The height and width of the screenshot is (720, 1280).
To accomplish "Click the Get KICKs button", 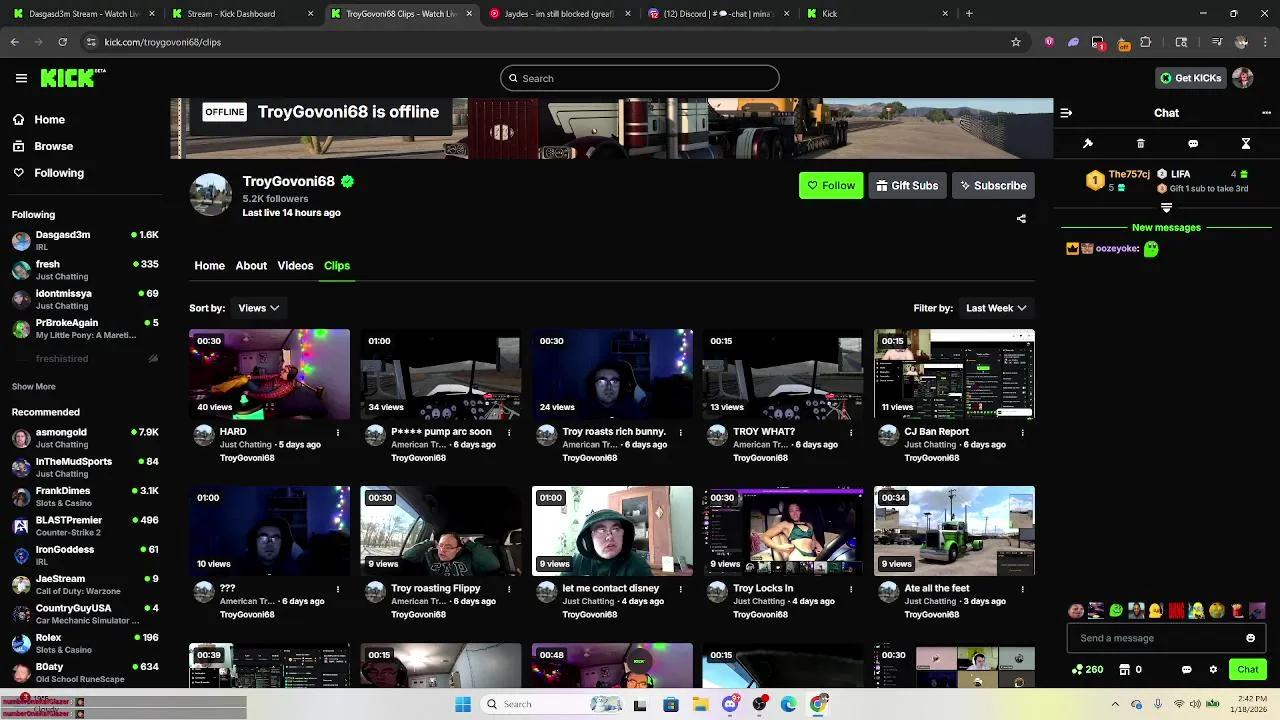I will [x=1190, y=78].
